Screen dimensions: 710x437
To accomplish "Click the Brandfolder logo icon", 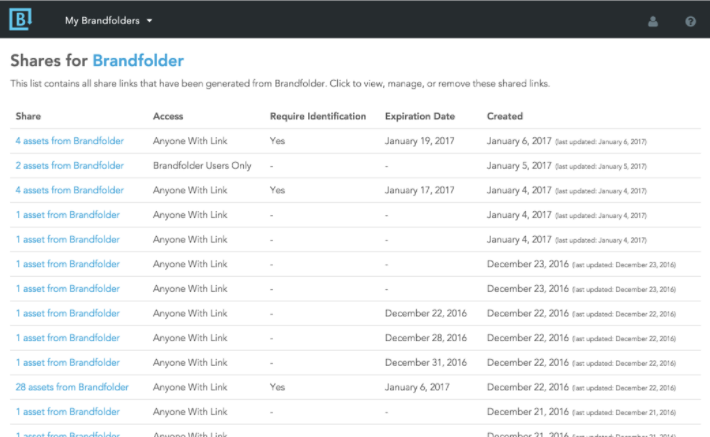I will tap(20, 19).
